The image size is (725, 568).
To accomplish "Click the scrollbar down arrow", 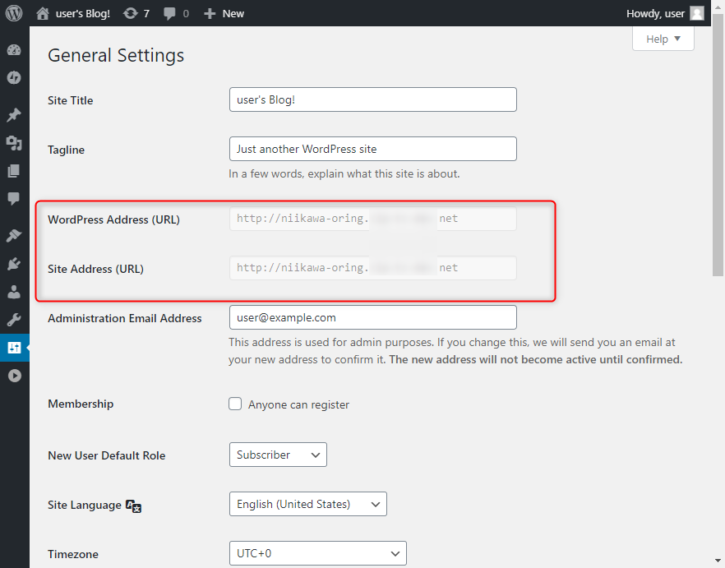I will pyautogui.click(x=718, y=561).
